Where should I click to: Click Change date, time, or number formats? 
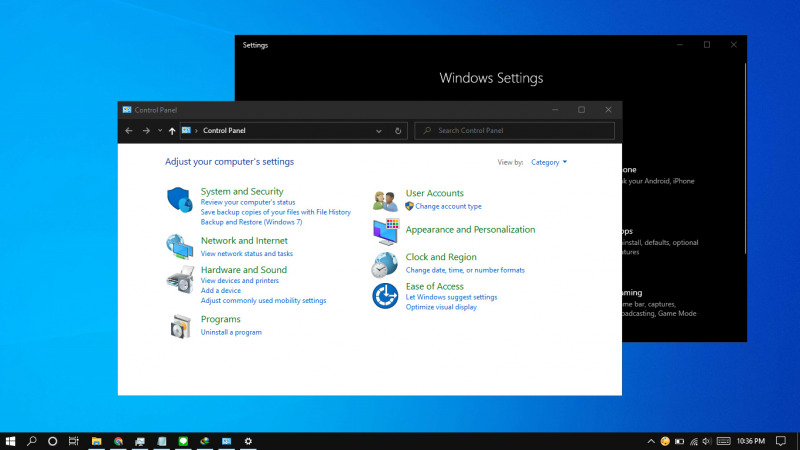[x=465, y=270]
